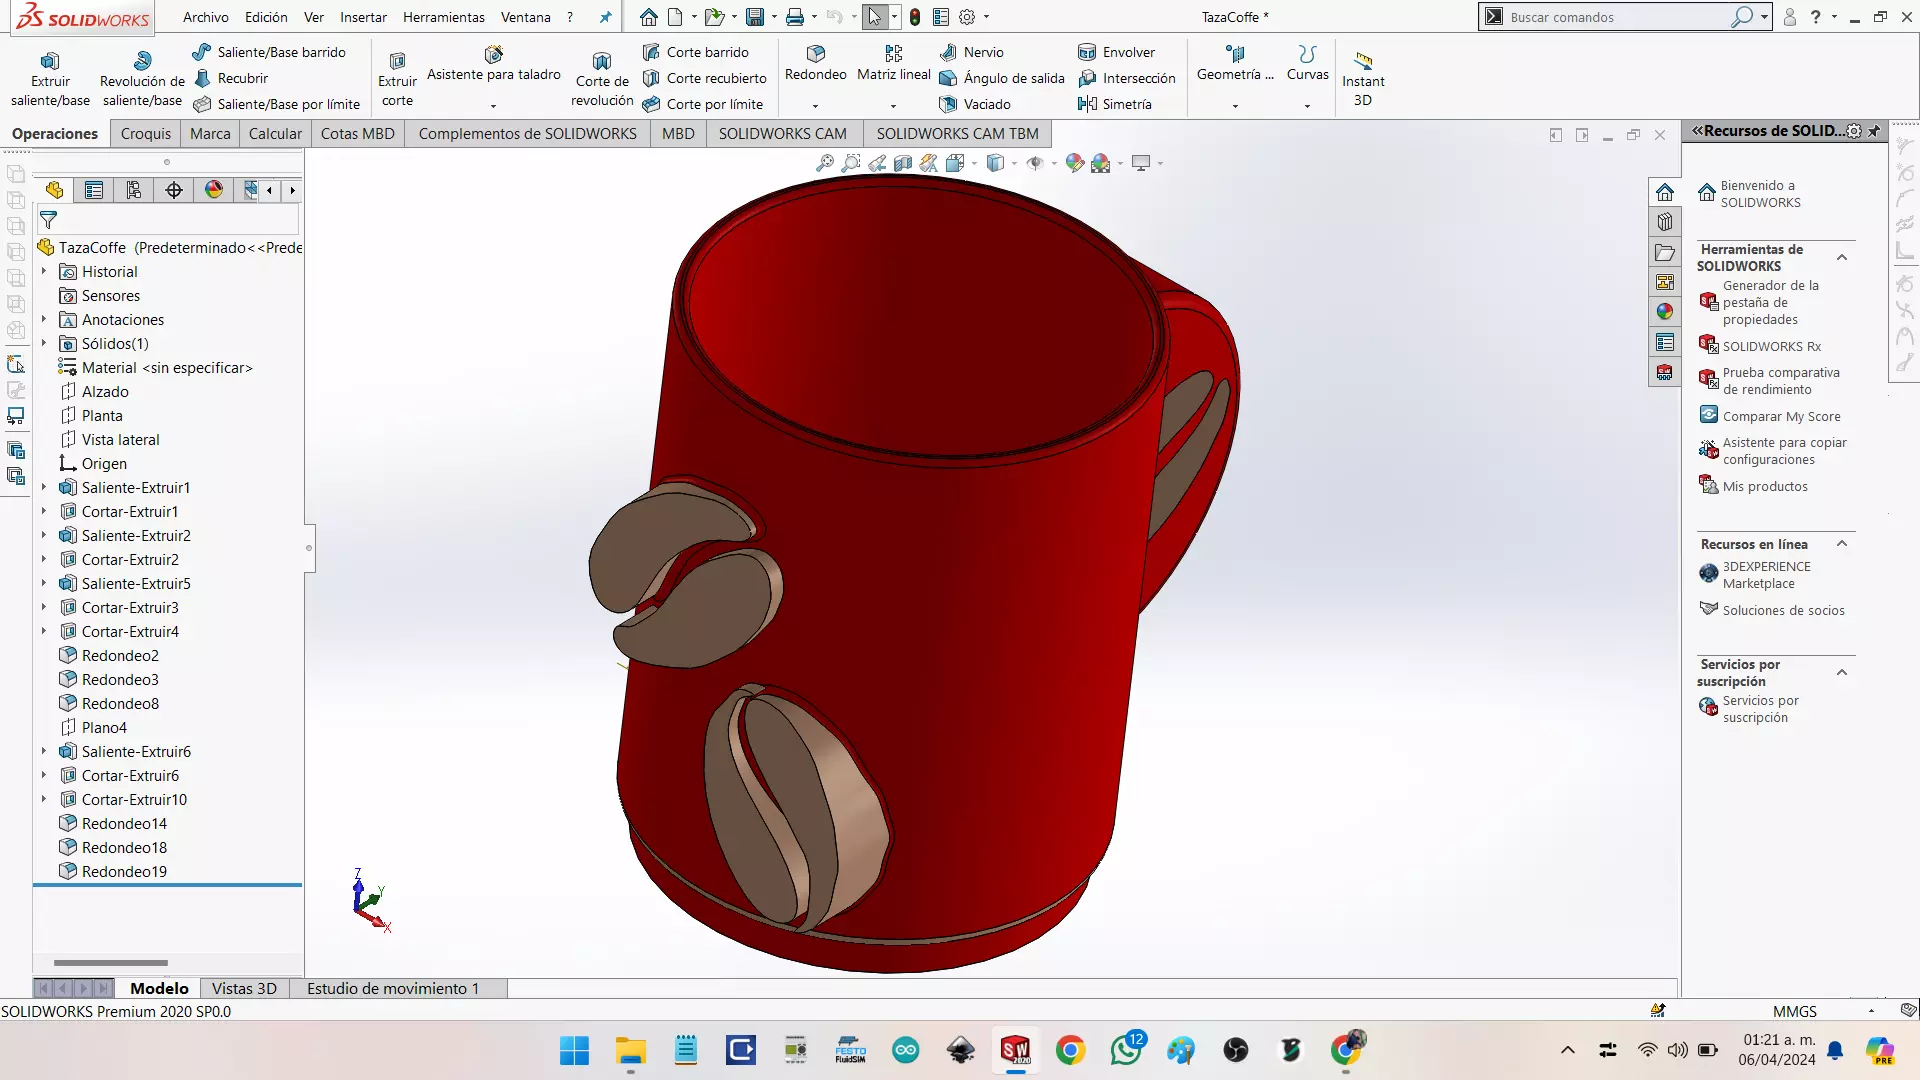Open Mis productos link
The image size is (1920, 1080).
[x=1765, y=486]
